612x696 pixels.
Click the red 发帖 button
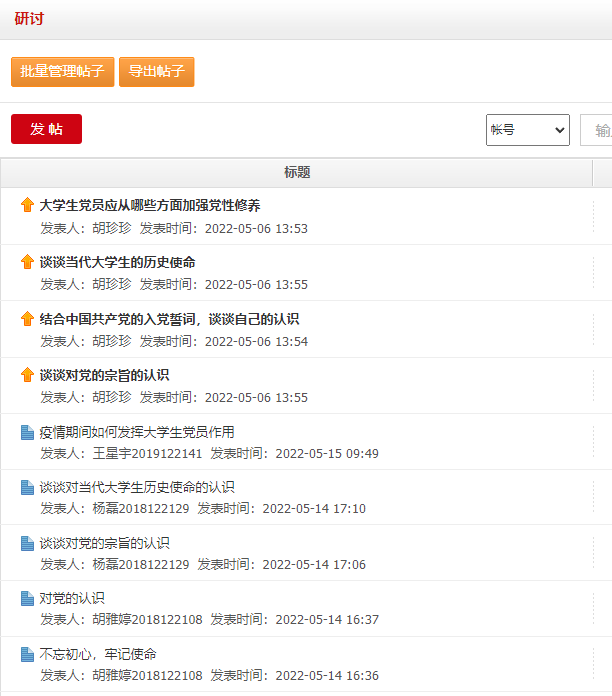46,130
